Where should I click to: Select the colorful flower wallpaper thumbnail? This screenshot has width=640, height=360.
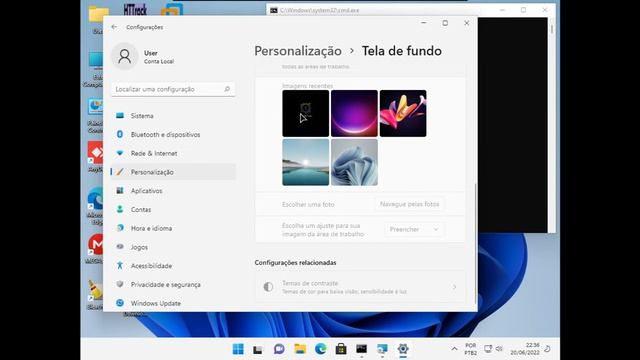click(x=403, y=113)
